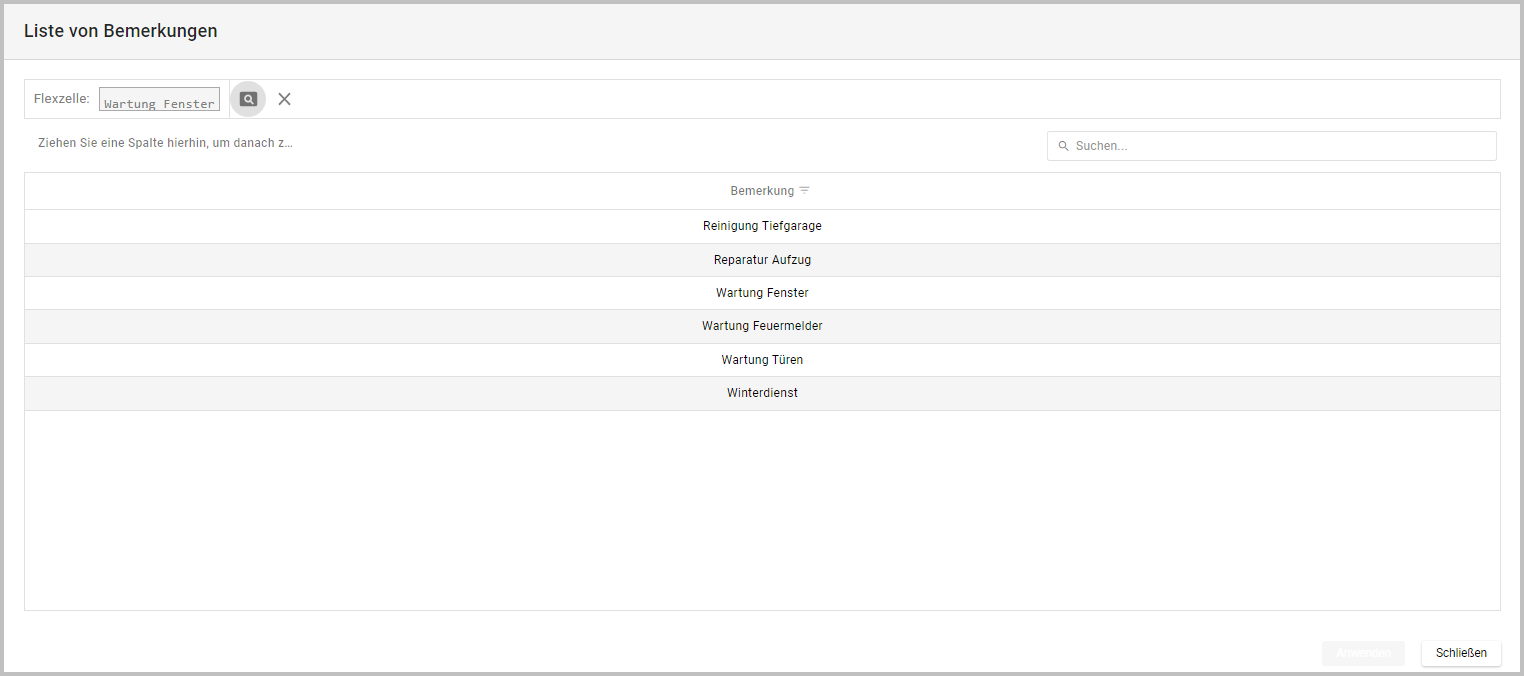Viewport: 1524px width, 676px height.
Task: Click empty grid area below Winterdienst
Action: click(x=762, y=510)
